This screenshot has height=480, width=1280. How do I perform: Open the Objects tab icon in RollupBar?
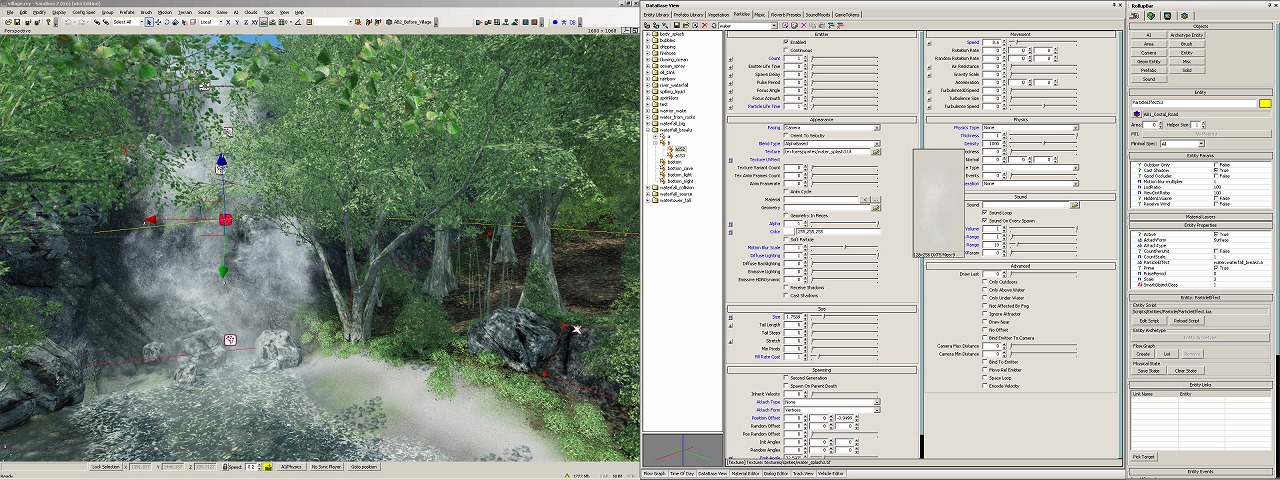1137,15
